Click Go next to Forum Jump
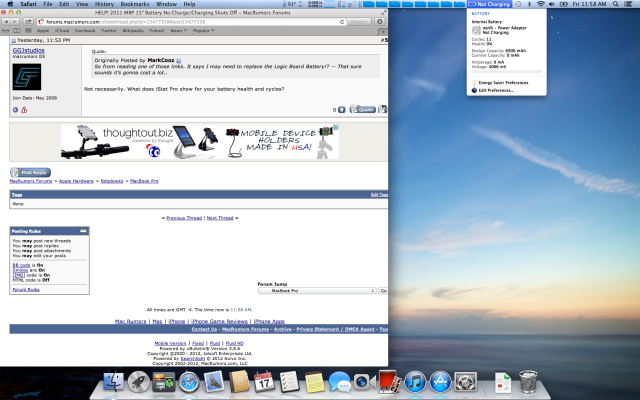Image resolution: width=640 pixels, height=400 pixels. tap(383, 291)
